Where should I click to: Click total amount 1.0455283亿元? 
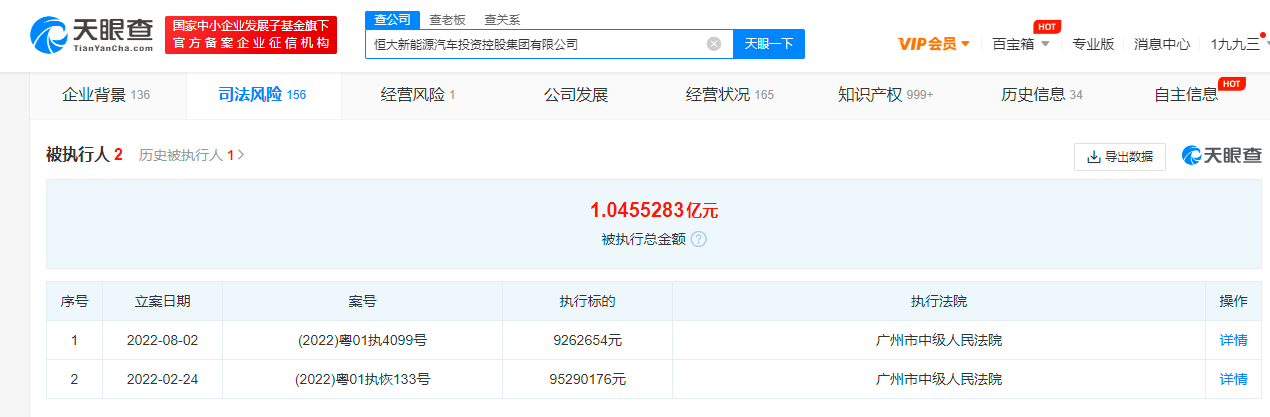coord(654,210)
